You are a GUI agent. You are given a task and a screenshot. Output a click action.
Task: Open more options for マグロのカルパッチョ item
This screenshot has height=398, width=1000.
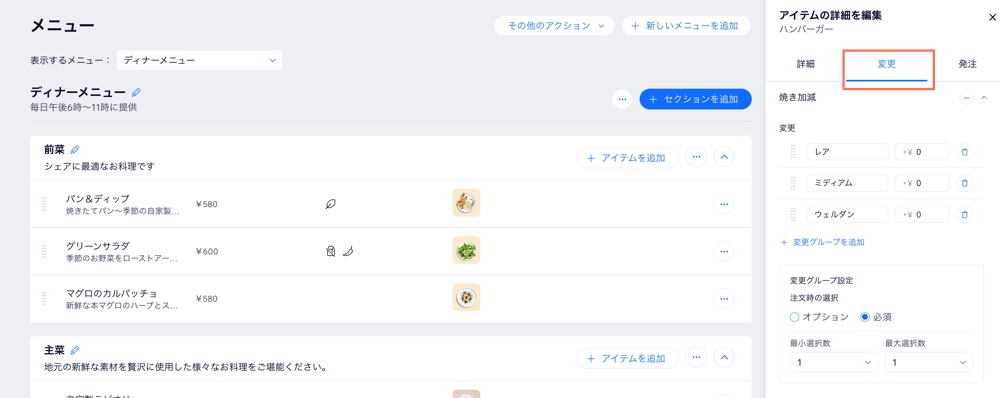[x=724, y=298]
